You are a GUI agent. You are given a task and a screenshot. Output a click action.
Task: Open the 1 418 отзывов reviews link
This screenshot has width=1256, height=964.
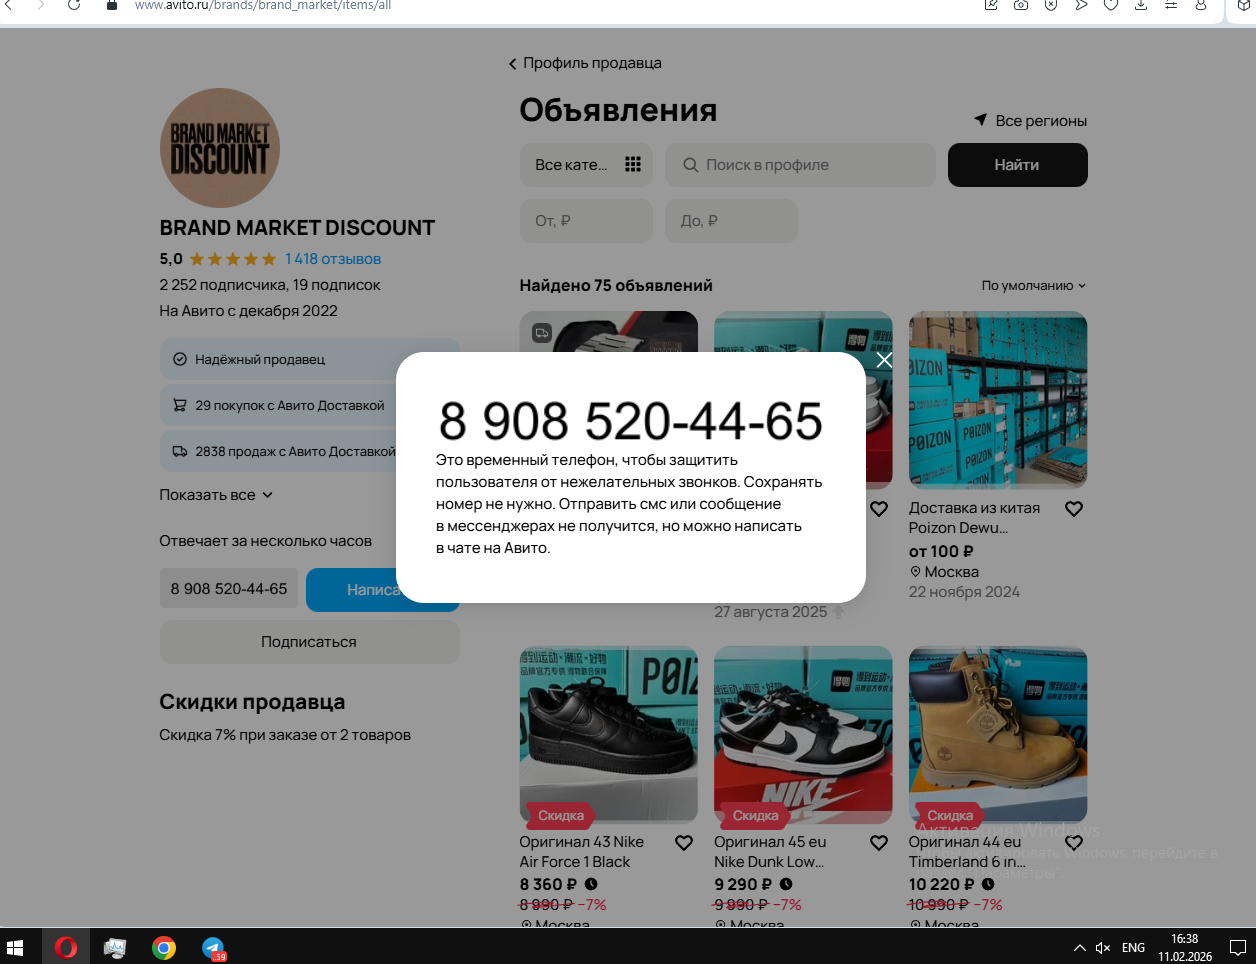(x=333, y=259)
